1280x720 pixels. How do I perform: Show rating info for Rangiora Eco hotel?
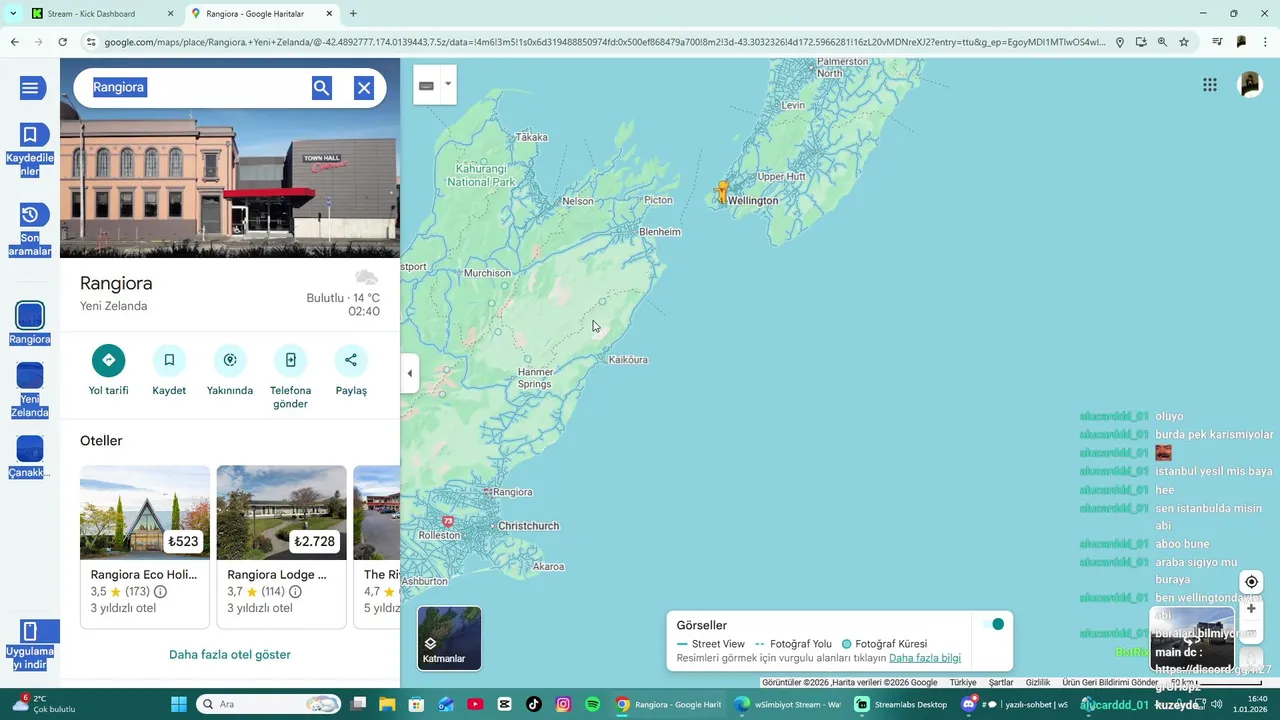point(160,592)
